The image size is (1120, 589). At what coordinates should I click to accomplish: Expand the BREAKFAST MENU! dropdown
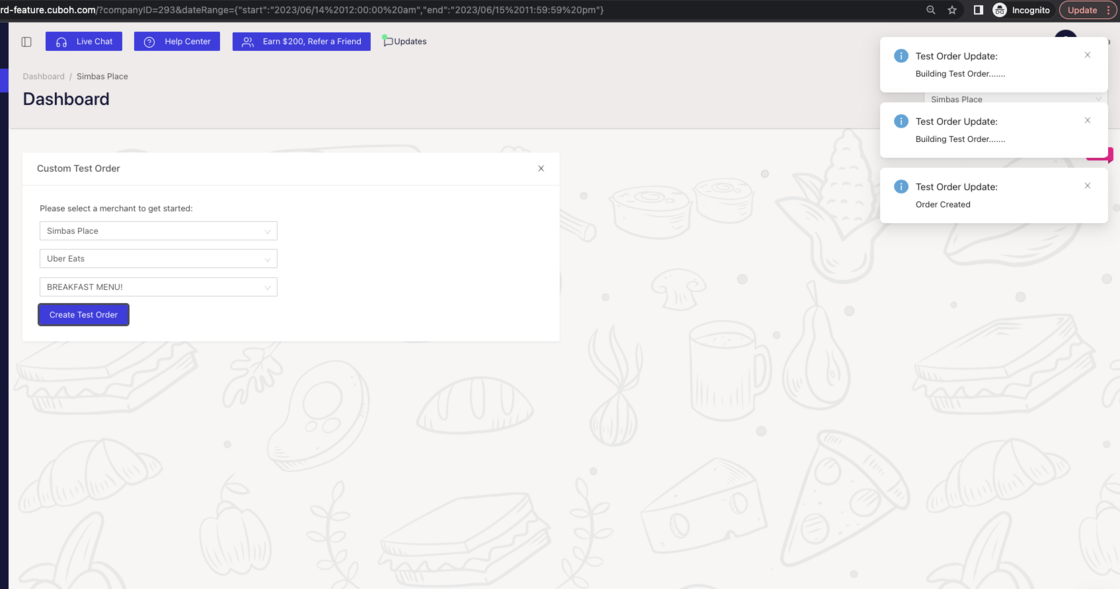pos(158,287)
